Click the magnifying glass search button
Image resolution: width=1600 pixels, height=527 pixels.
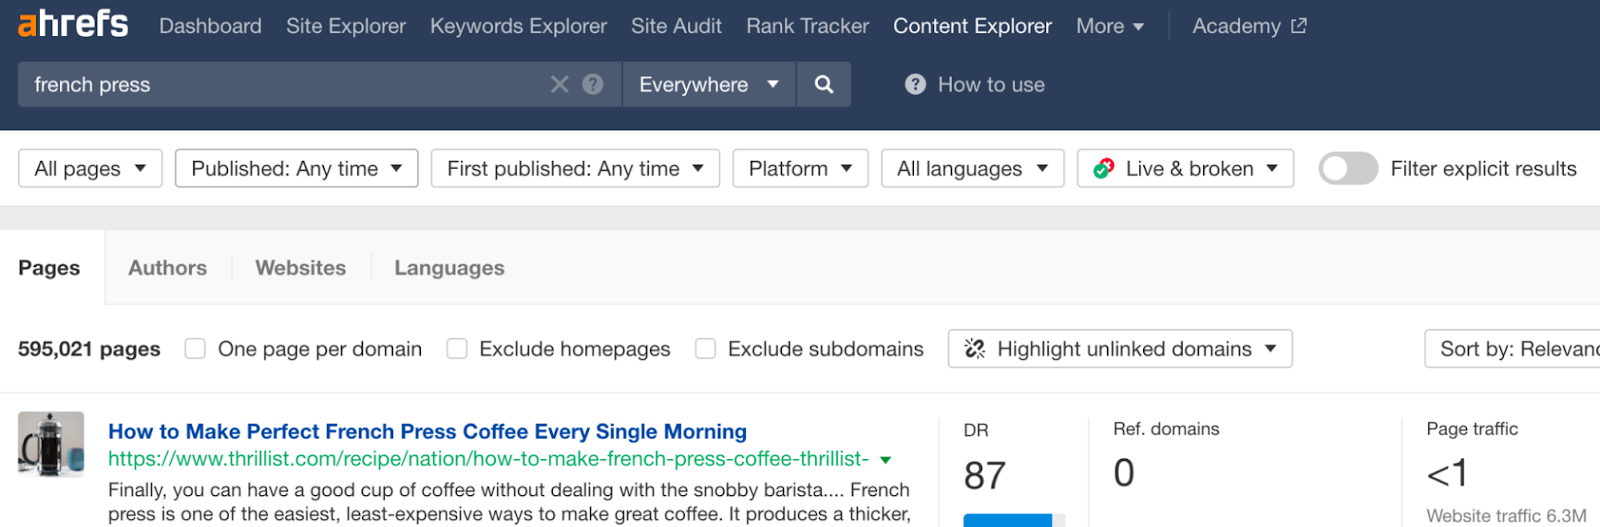pos(824,85)
